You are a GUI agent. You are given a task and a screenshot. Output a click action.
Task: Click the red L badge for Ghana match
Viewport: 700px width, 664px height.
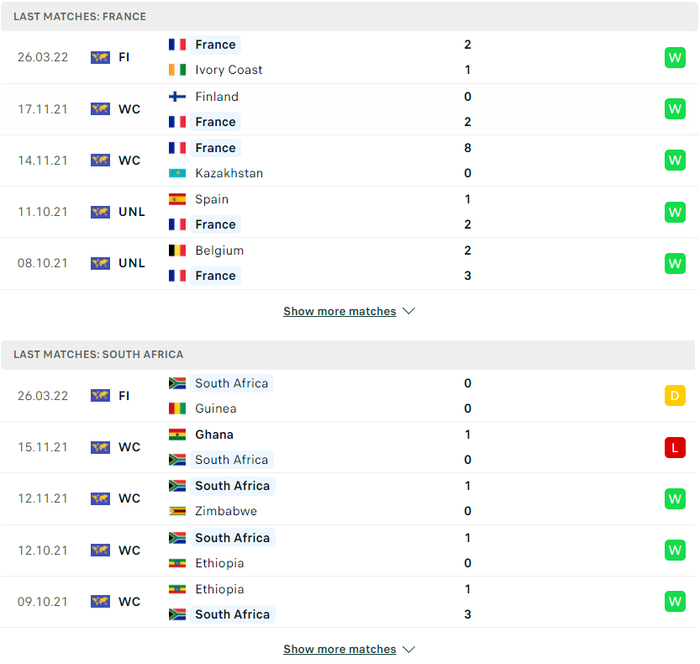click(x=675, y=447)
